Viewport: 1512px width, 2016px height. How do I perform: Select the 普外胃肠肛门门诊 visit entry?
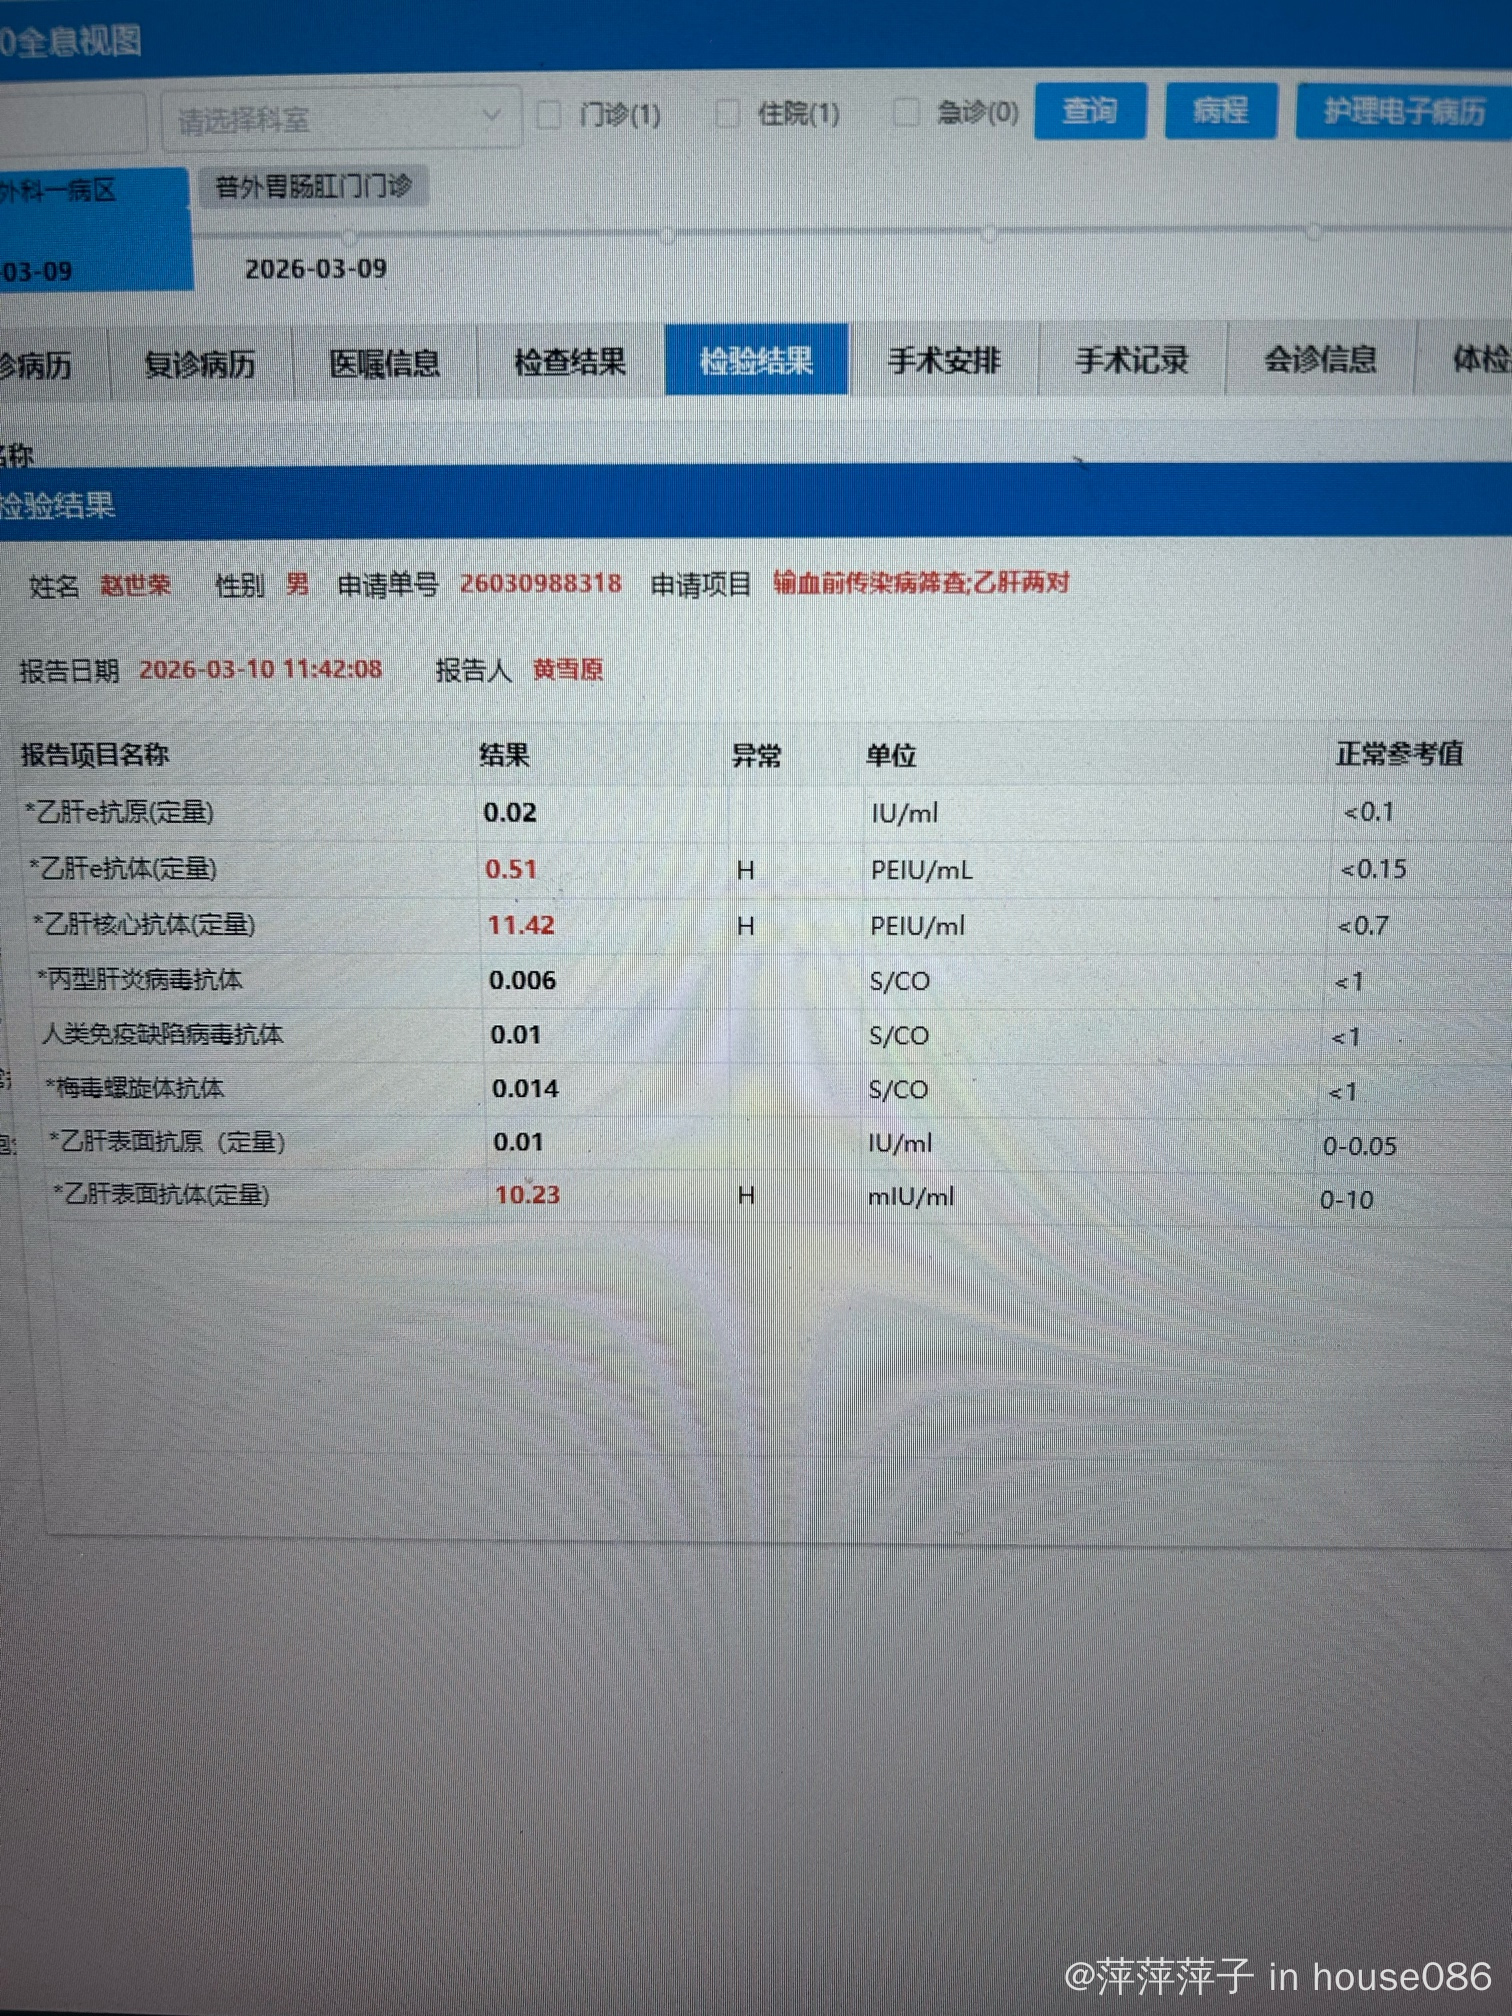(313, 187)
